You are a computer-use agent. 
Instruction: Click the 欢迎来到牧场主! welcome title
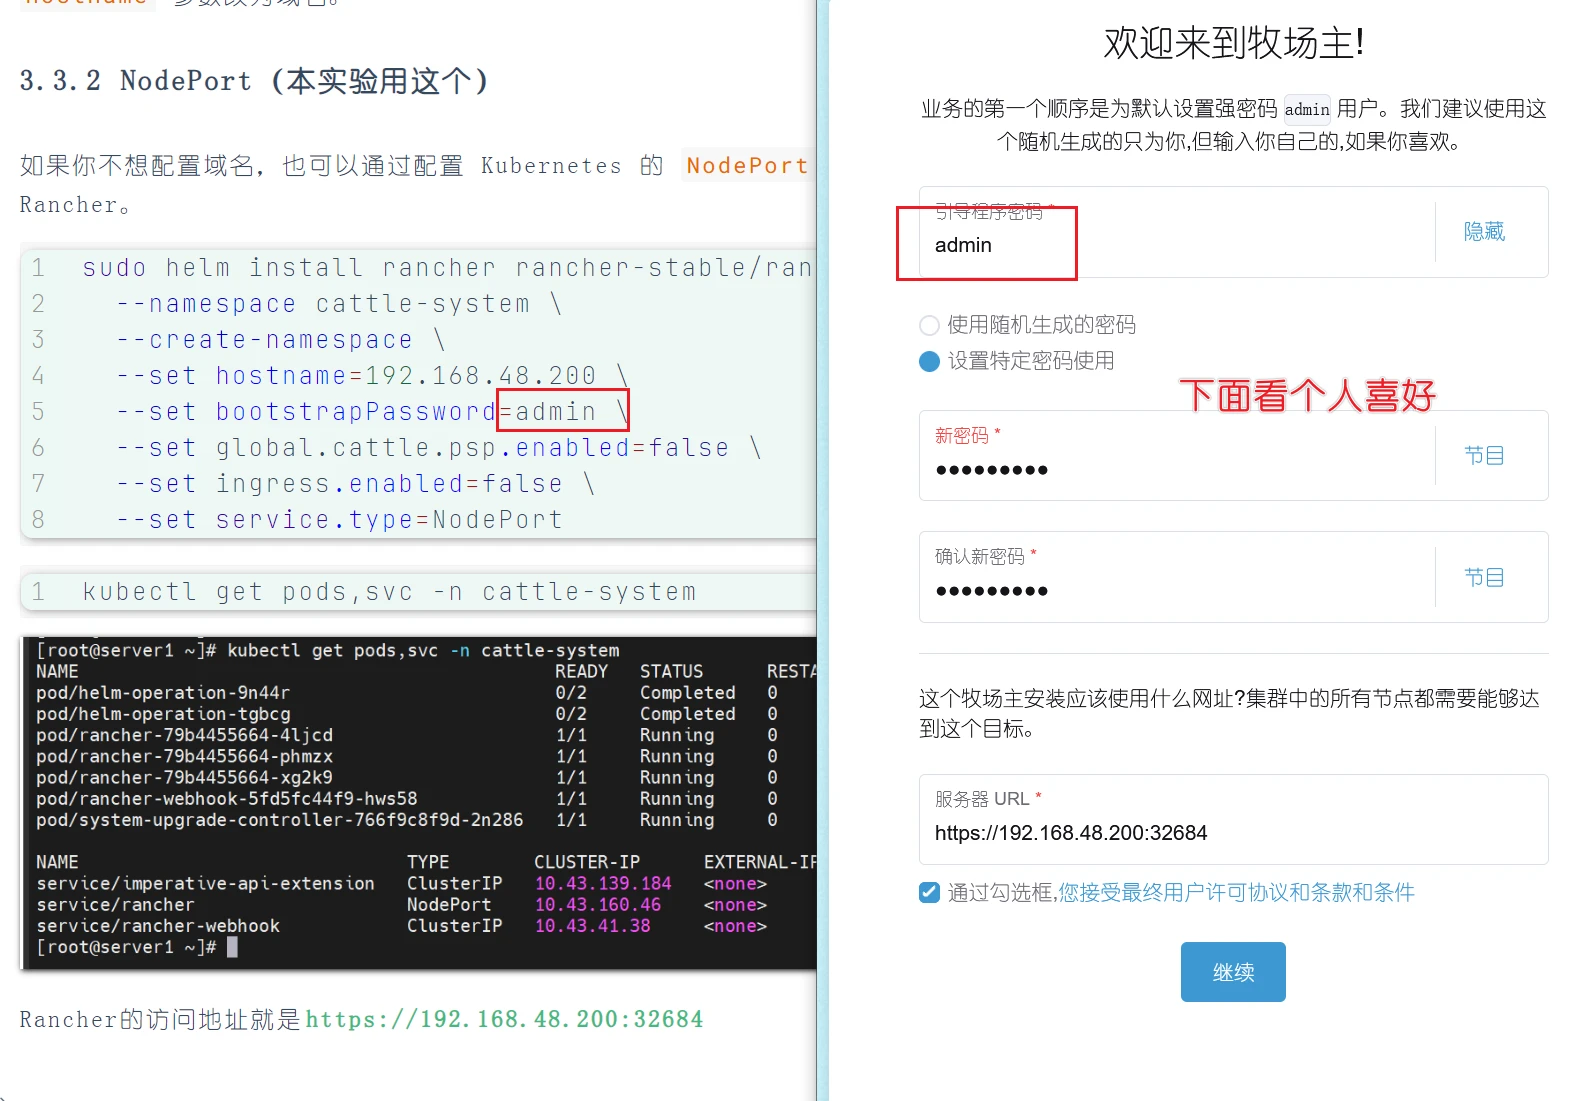pos(1233,43)
